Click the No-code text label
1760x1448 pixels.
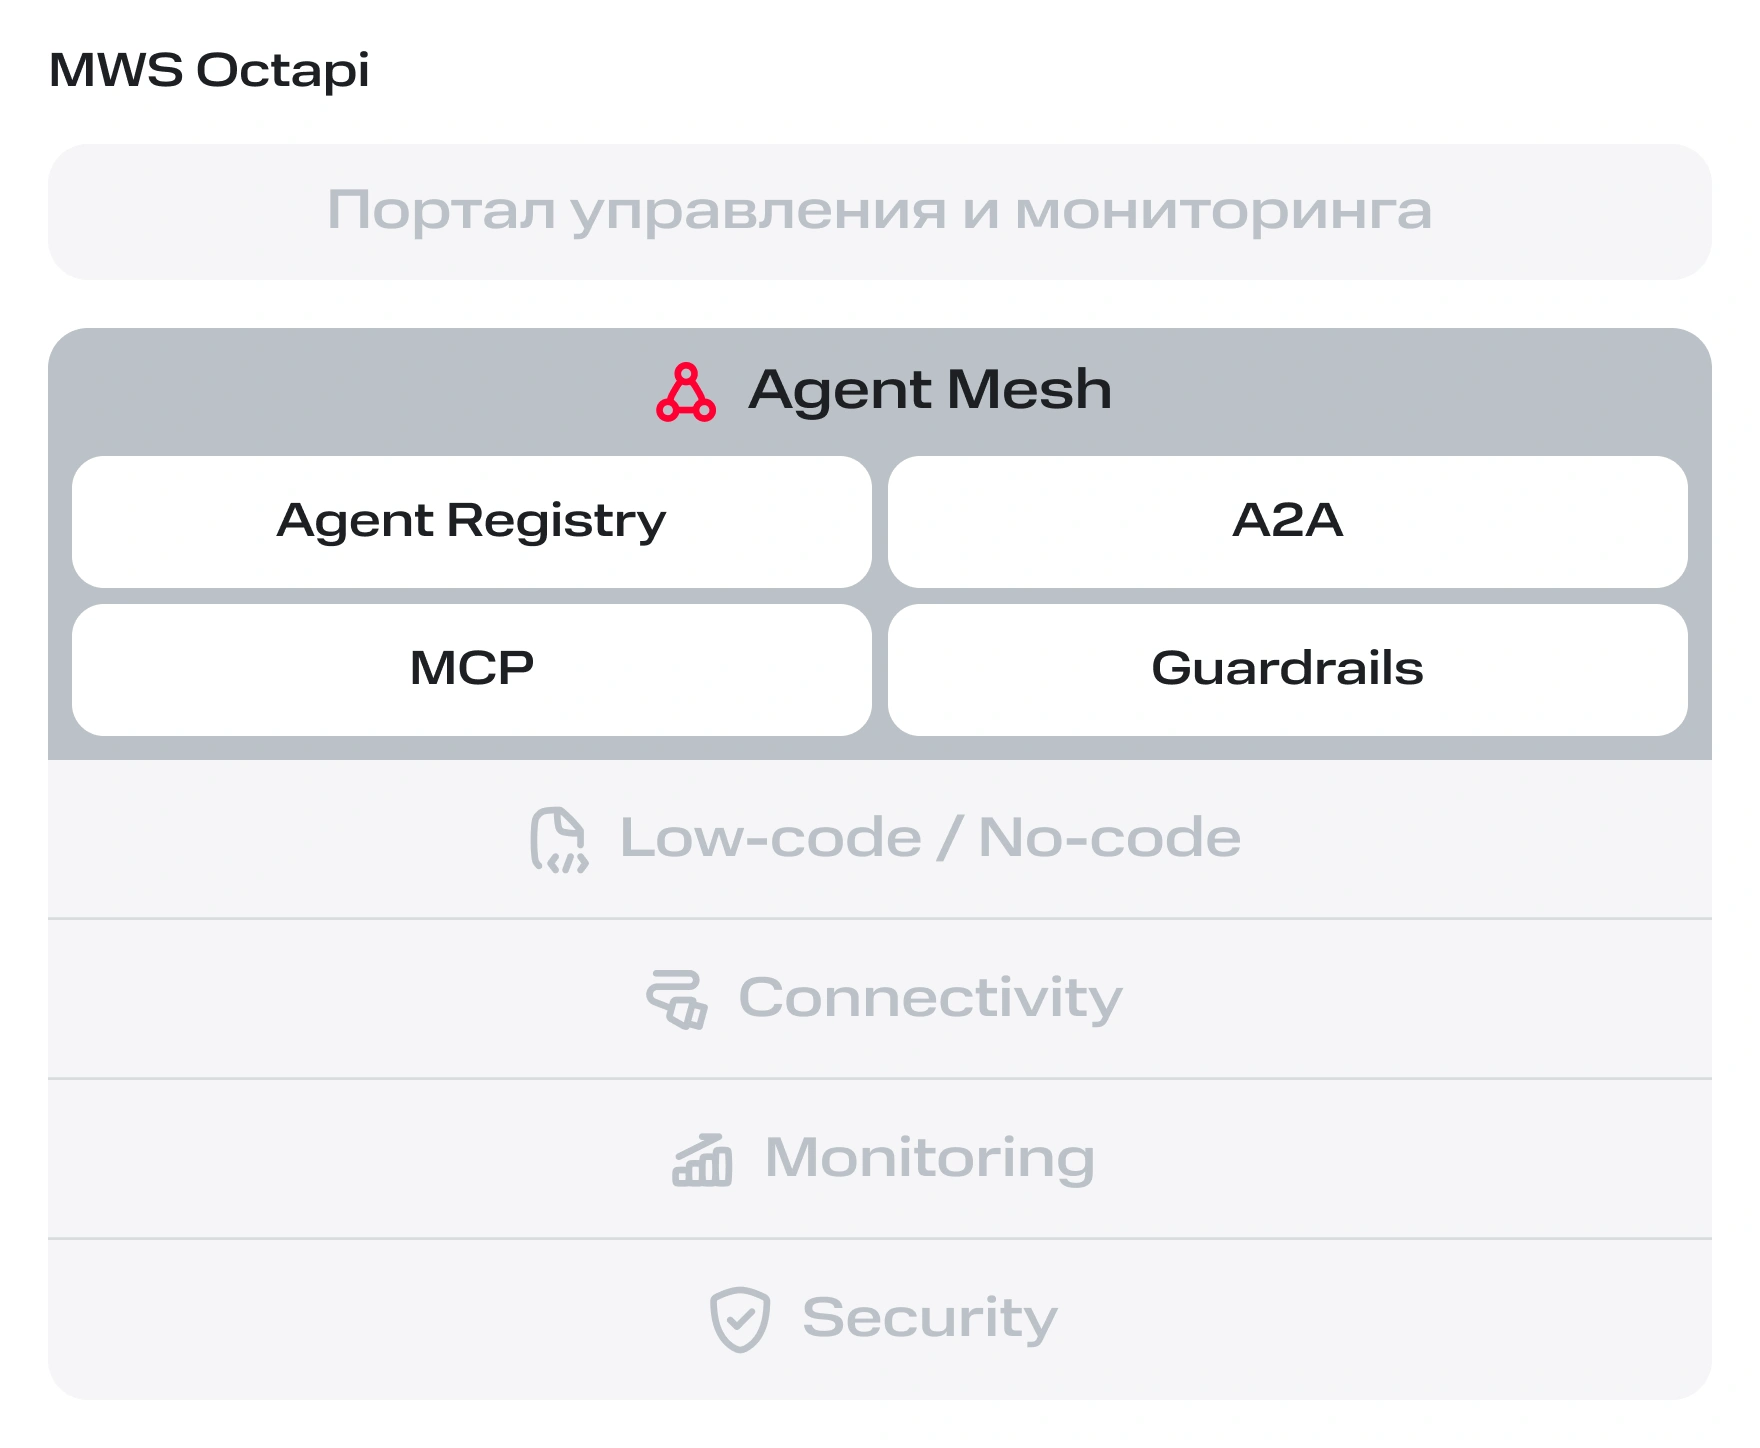pyautogui.click(x=1110, y=838)
